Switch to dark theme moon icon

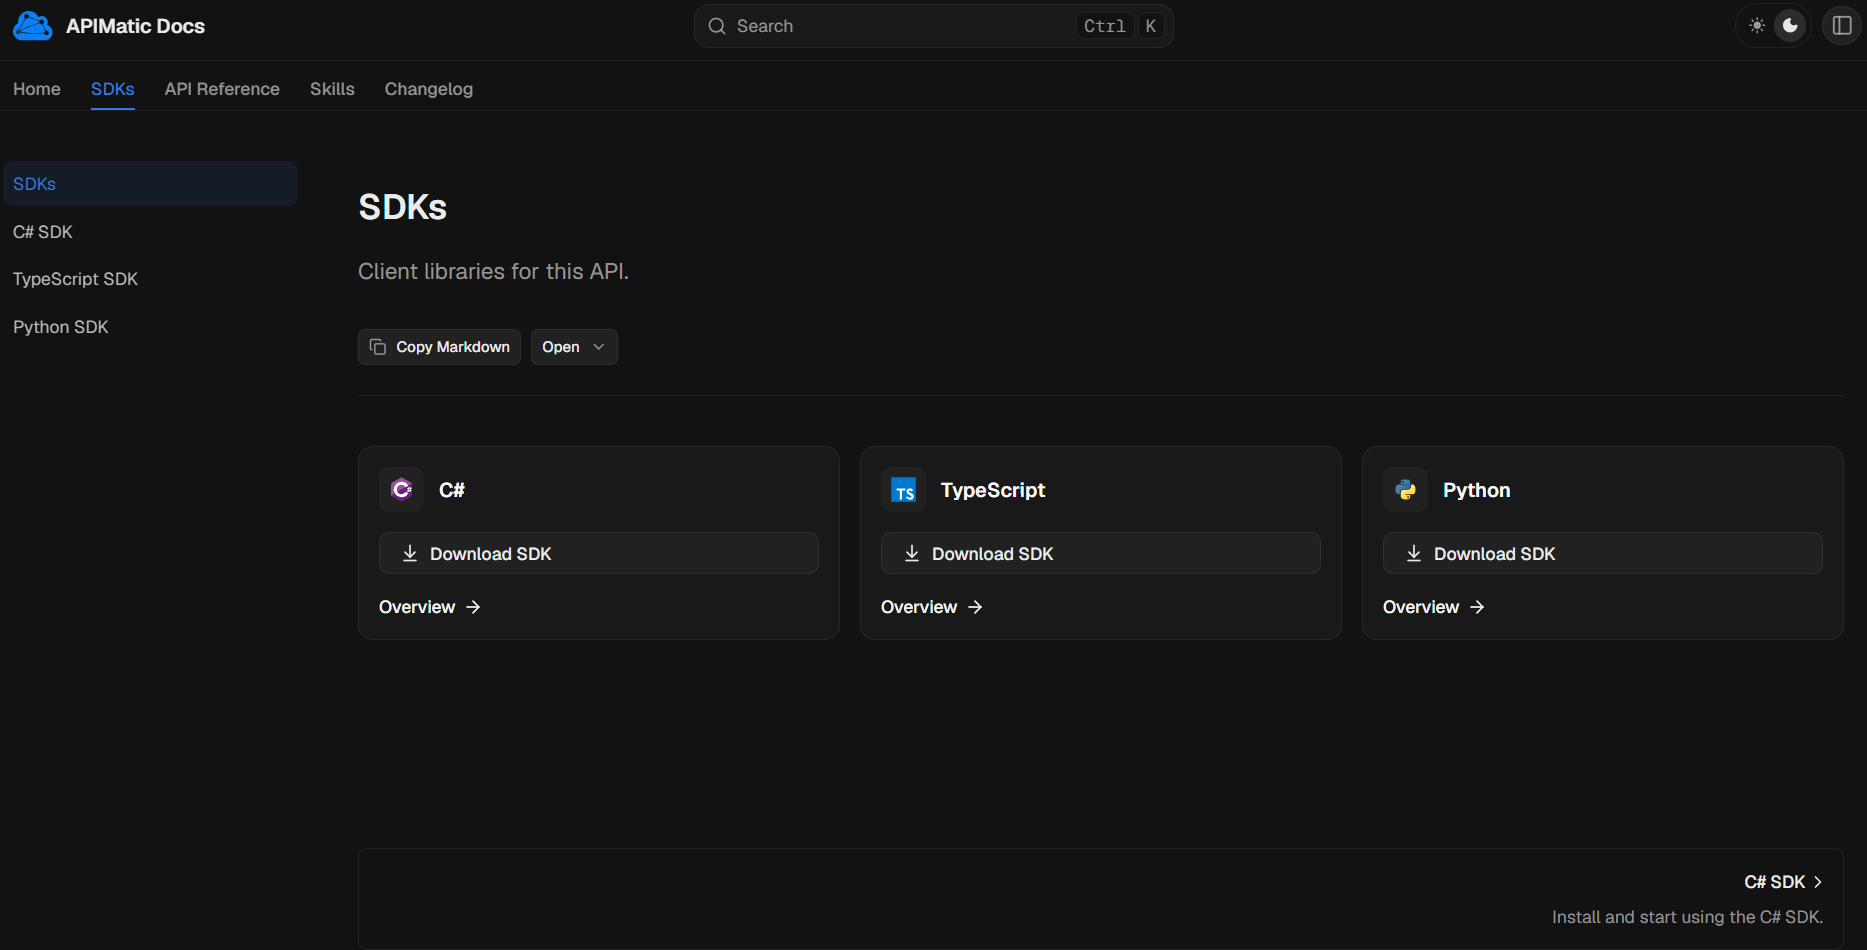(x=1791, y=26)
